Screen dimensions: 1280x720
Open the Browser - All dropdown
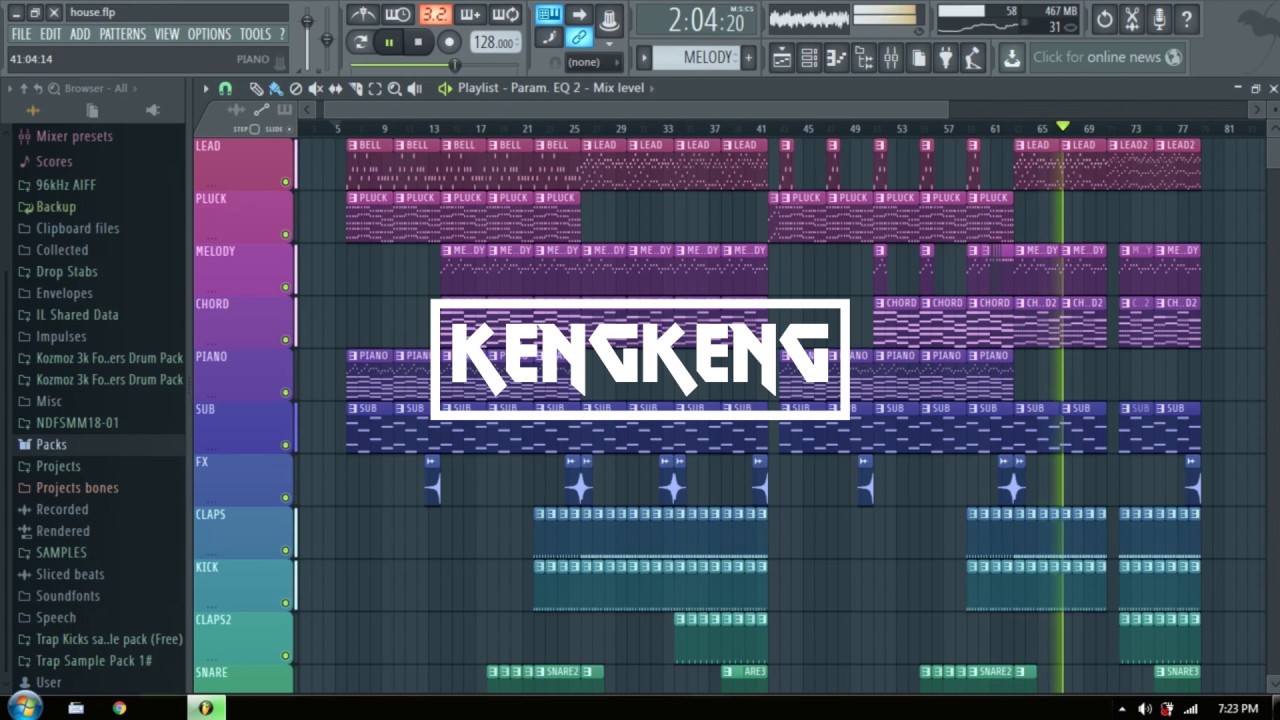(96, 89)
